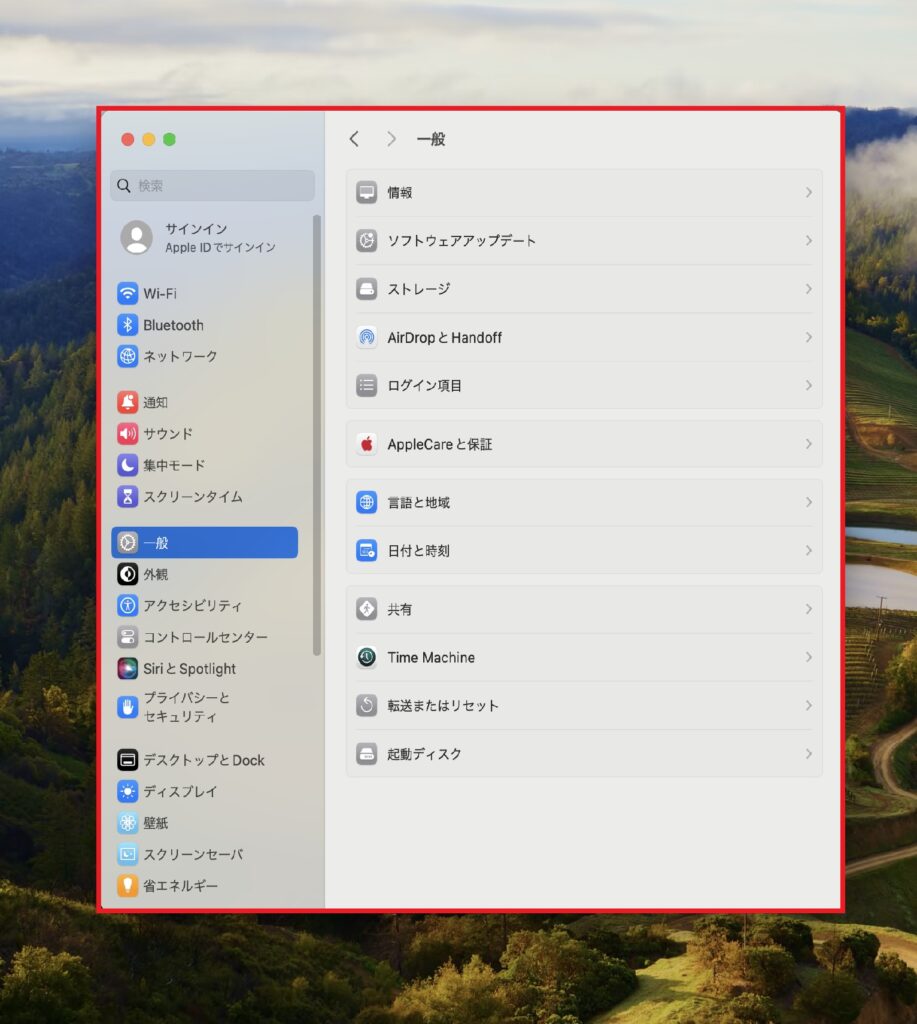Click the 情報 display icon
The width and height of the screenshot is (917, 1024).
click(366, 193)
